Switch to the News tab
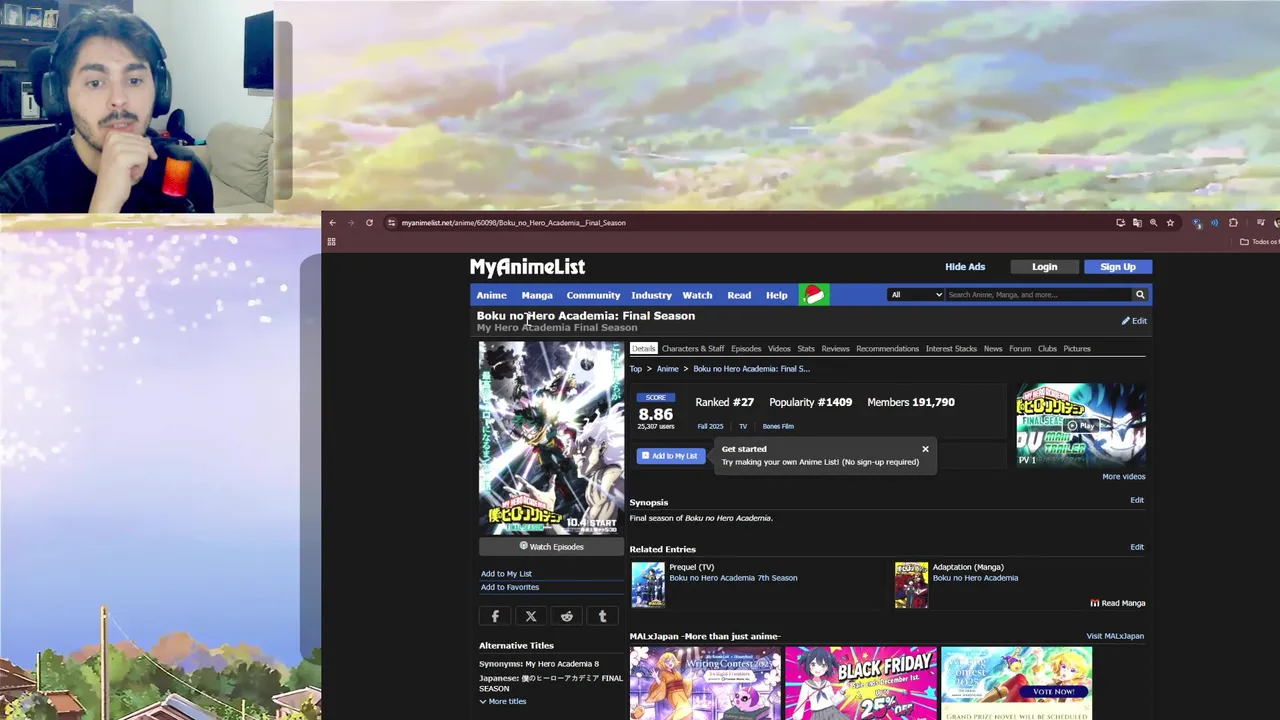The height and width of the screenshot is (720, 1280). pyautogui.click(x=993, y=349)
